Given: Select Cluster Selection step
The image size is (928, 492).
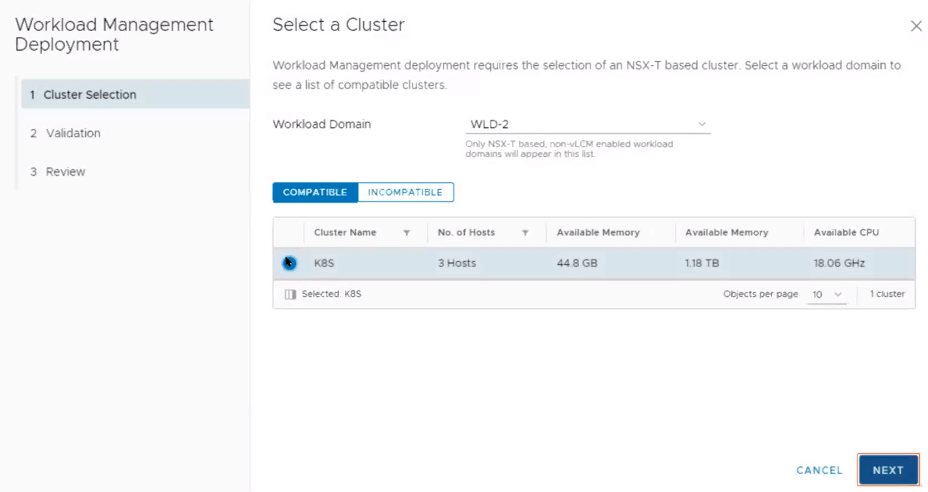Looking at the screenshot, I should click(89, 95).
